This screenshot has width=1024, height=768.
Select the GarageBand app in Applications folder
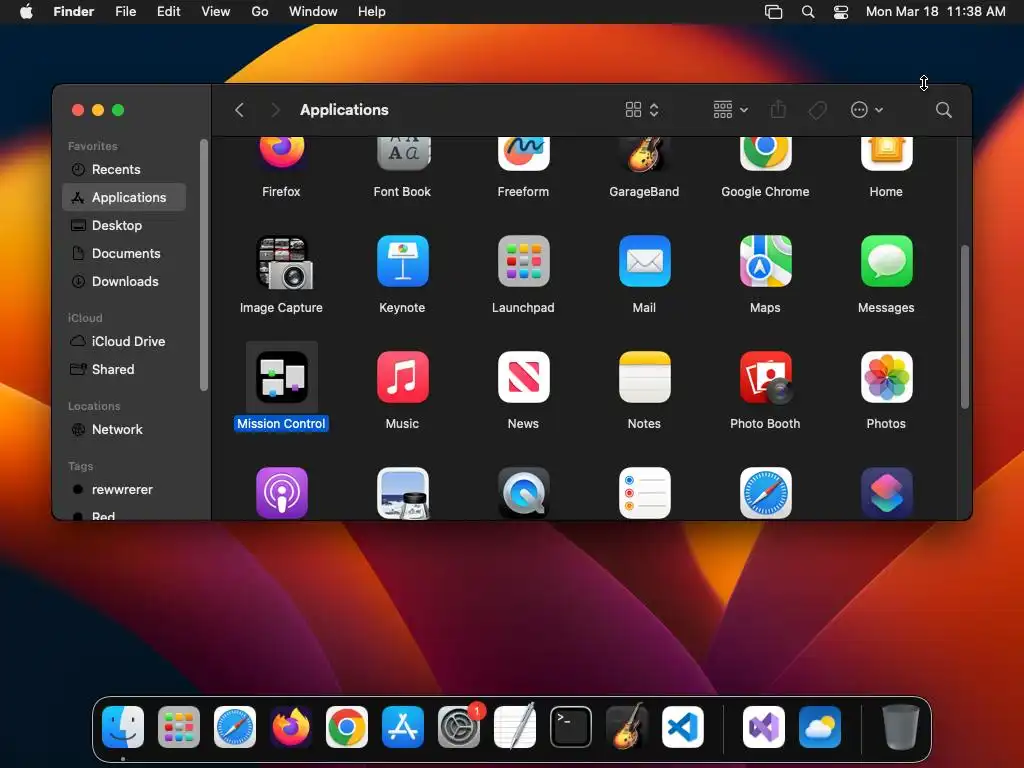644,154
